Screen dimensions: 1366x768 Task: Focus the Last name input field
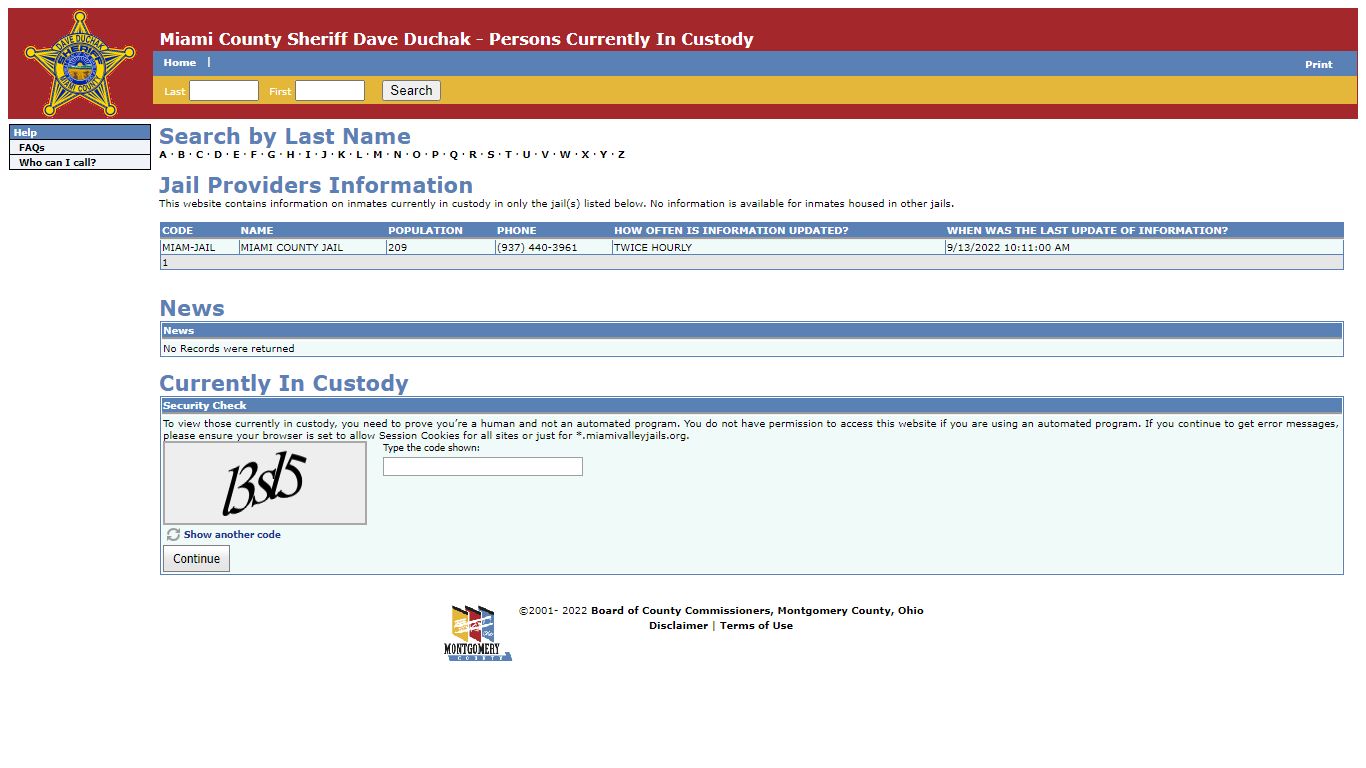(224, 91)
